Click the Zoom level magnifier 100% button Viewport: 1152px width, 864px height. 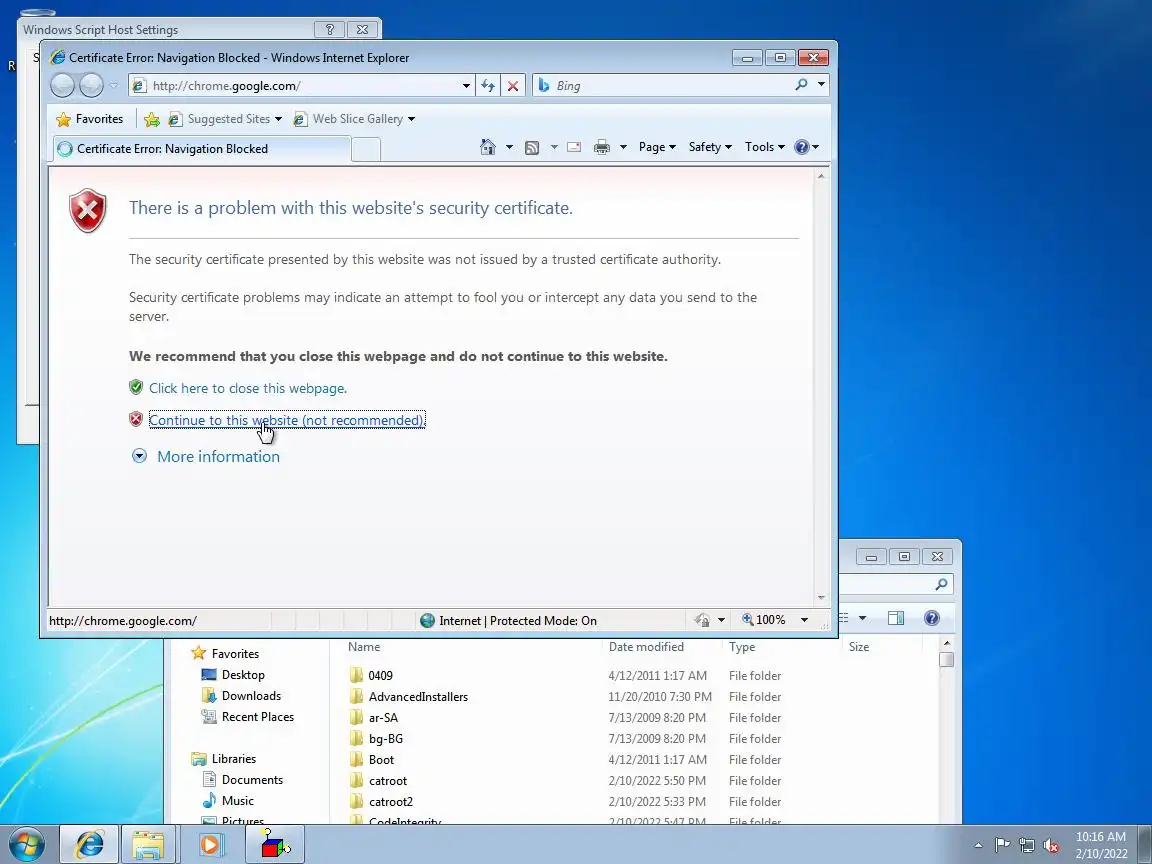coord(763,620)
